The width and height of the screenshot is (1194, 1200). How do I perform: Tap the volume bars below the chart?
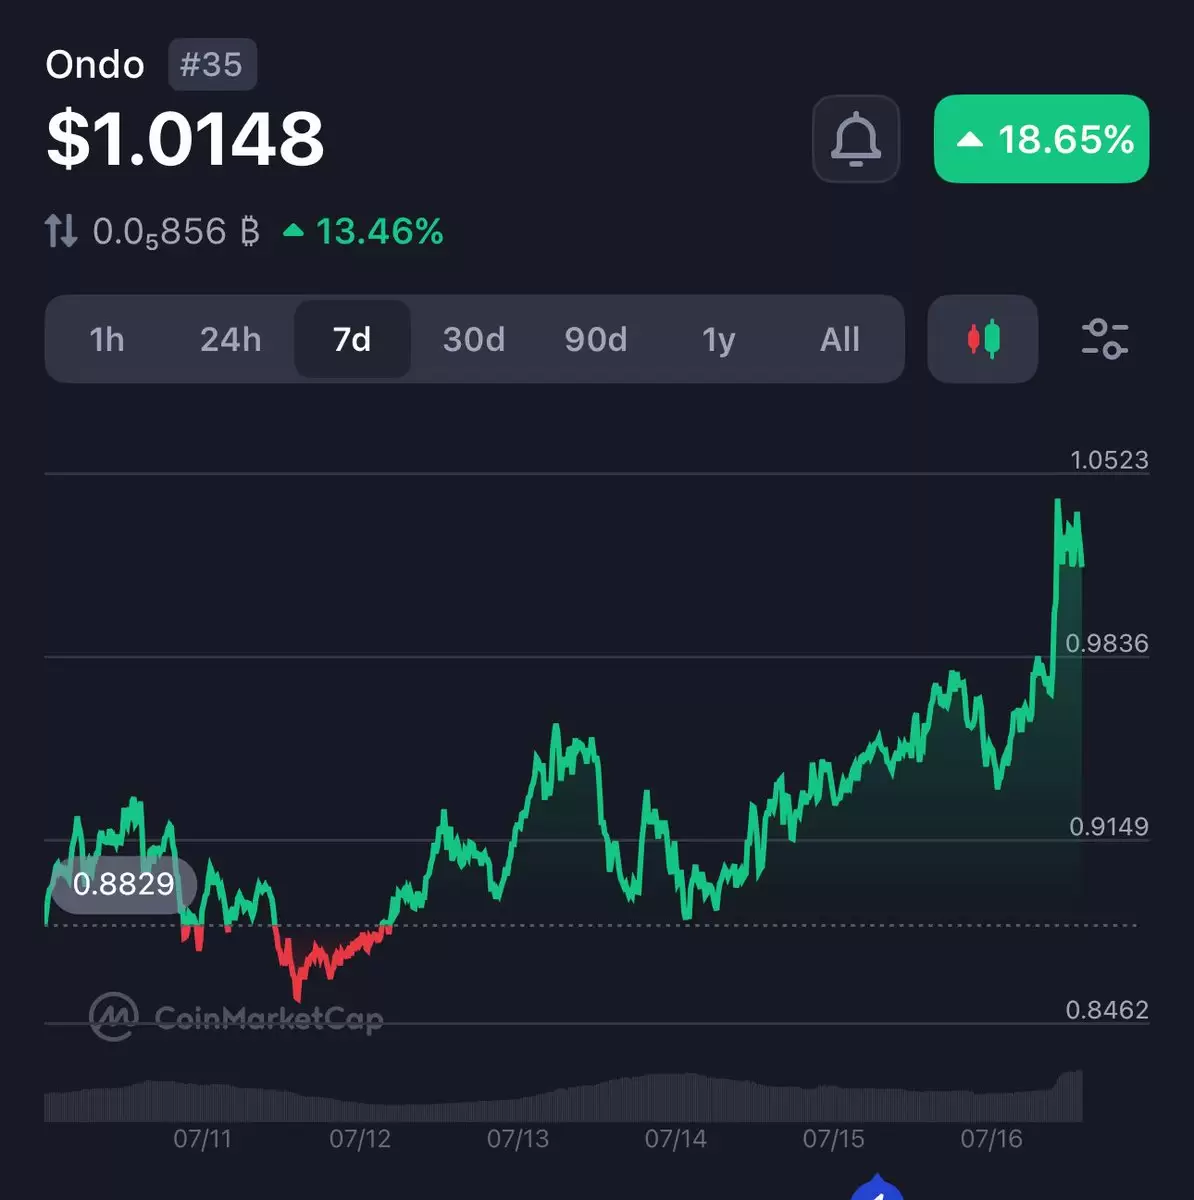coord(563,1098)
